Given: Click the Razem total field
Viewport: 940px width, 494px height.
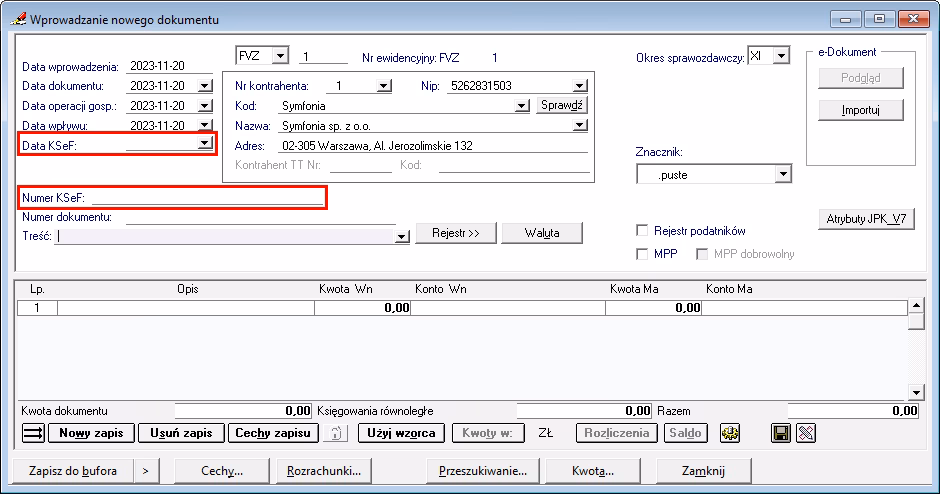Looking at the screenshot, I should [853, 411].
